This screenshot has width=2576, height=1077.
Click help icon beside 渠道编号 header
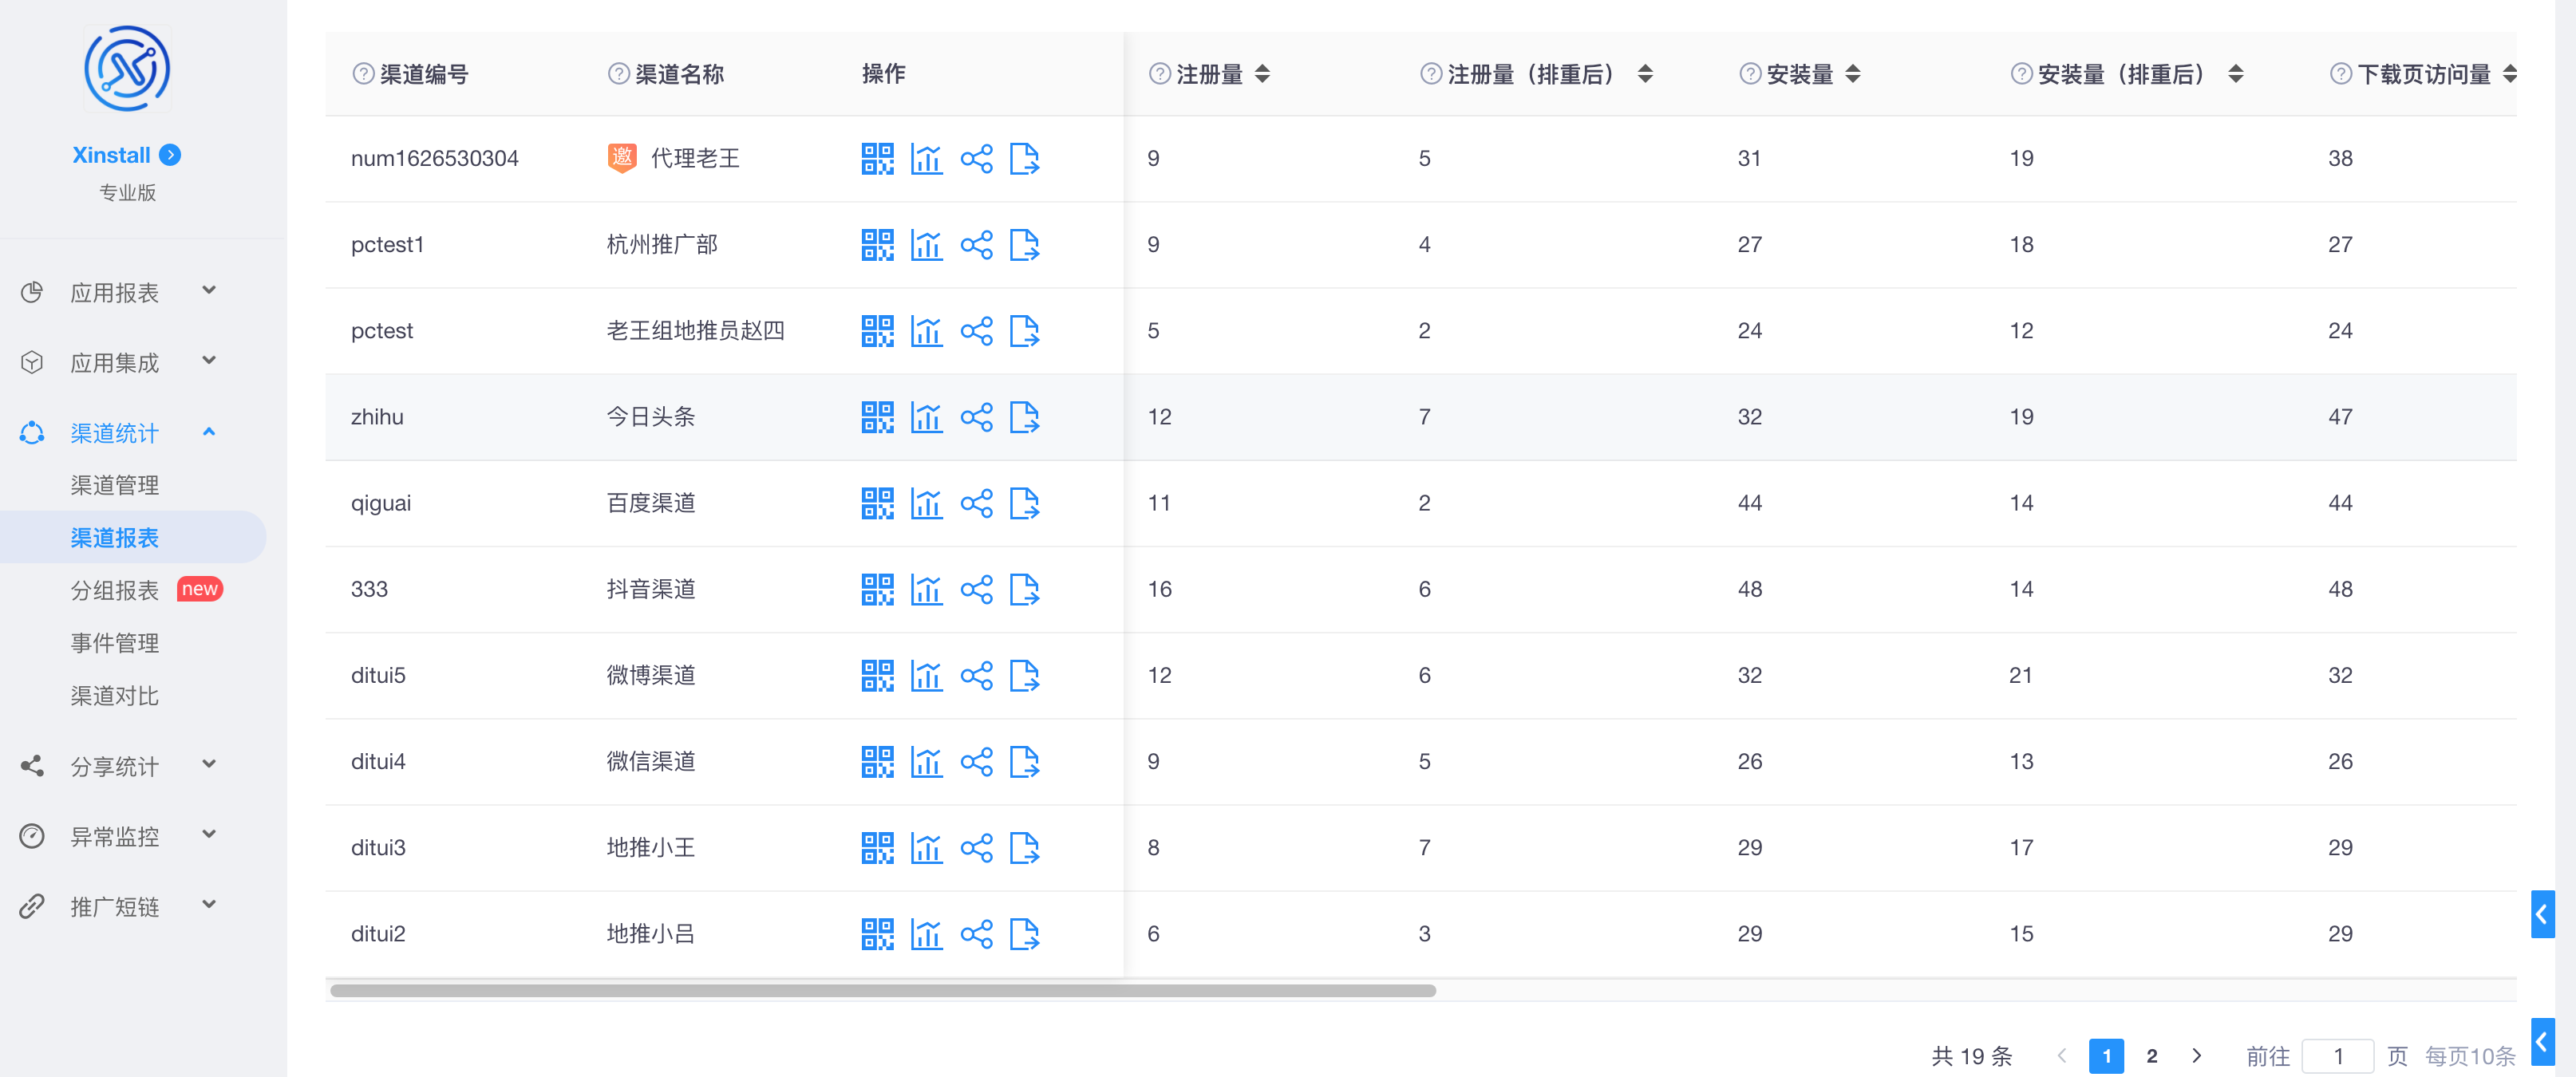tap(363, 74)
